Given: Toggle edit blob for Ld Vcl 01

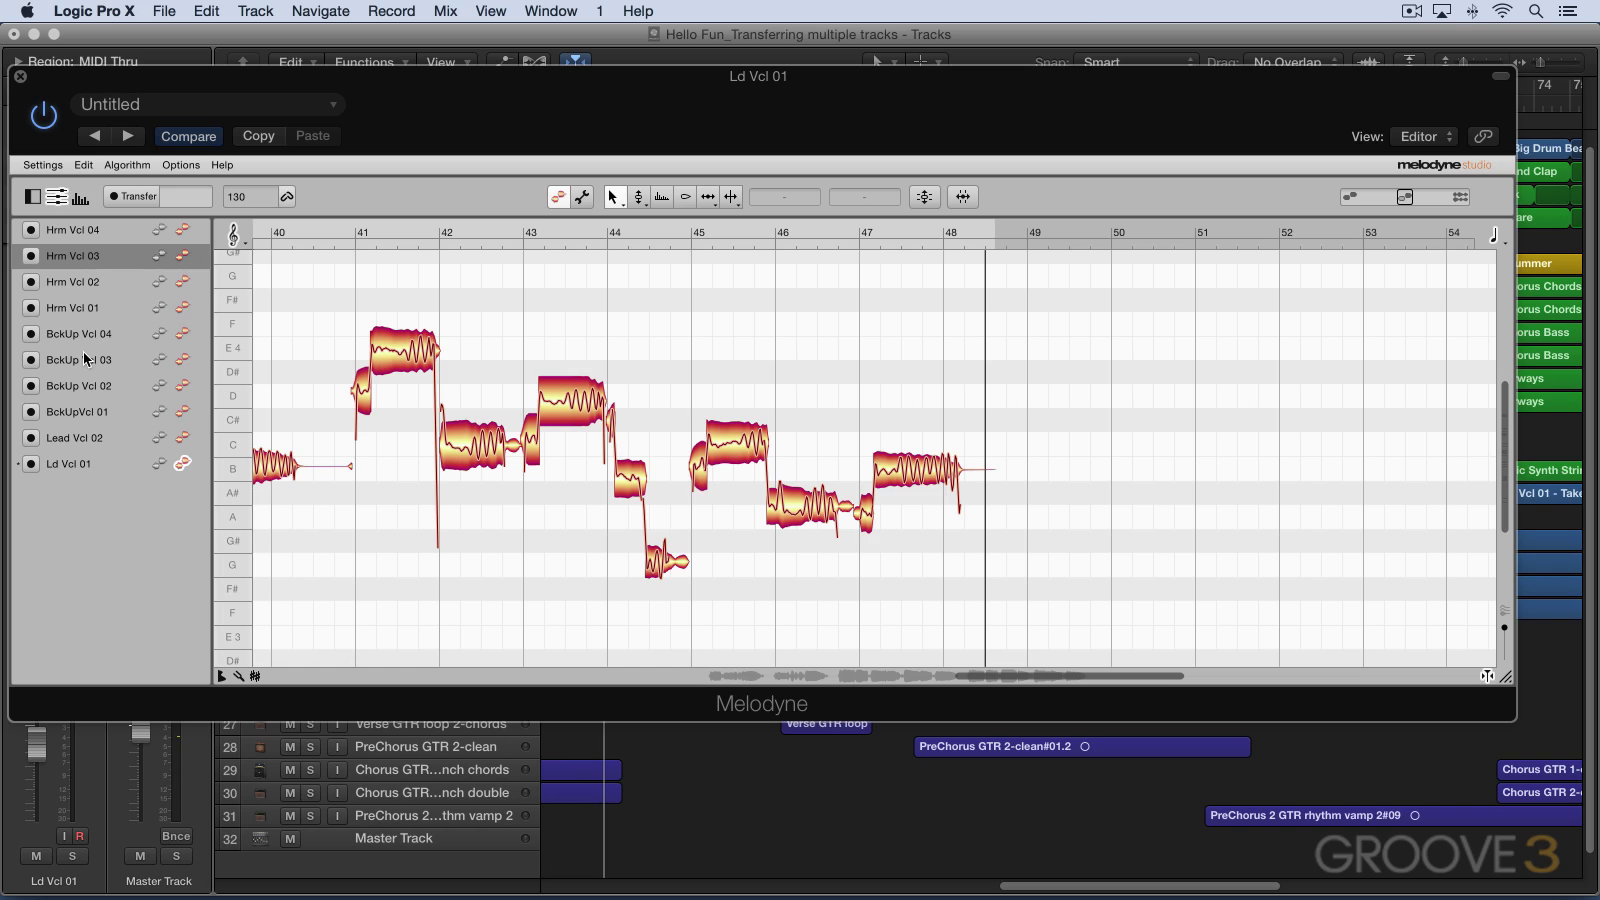Looking at the screenshot, I should pyautogui.click(x=183, y=464).
